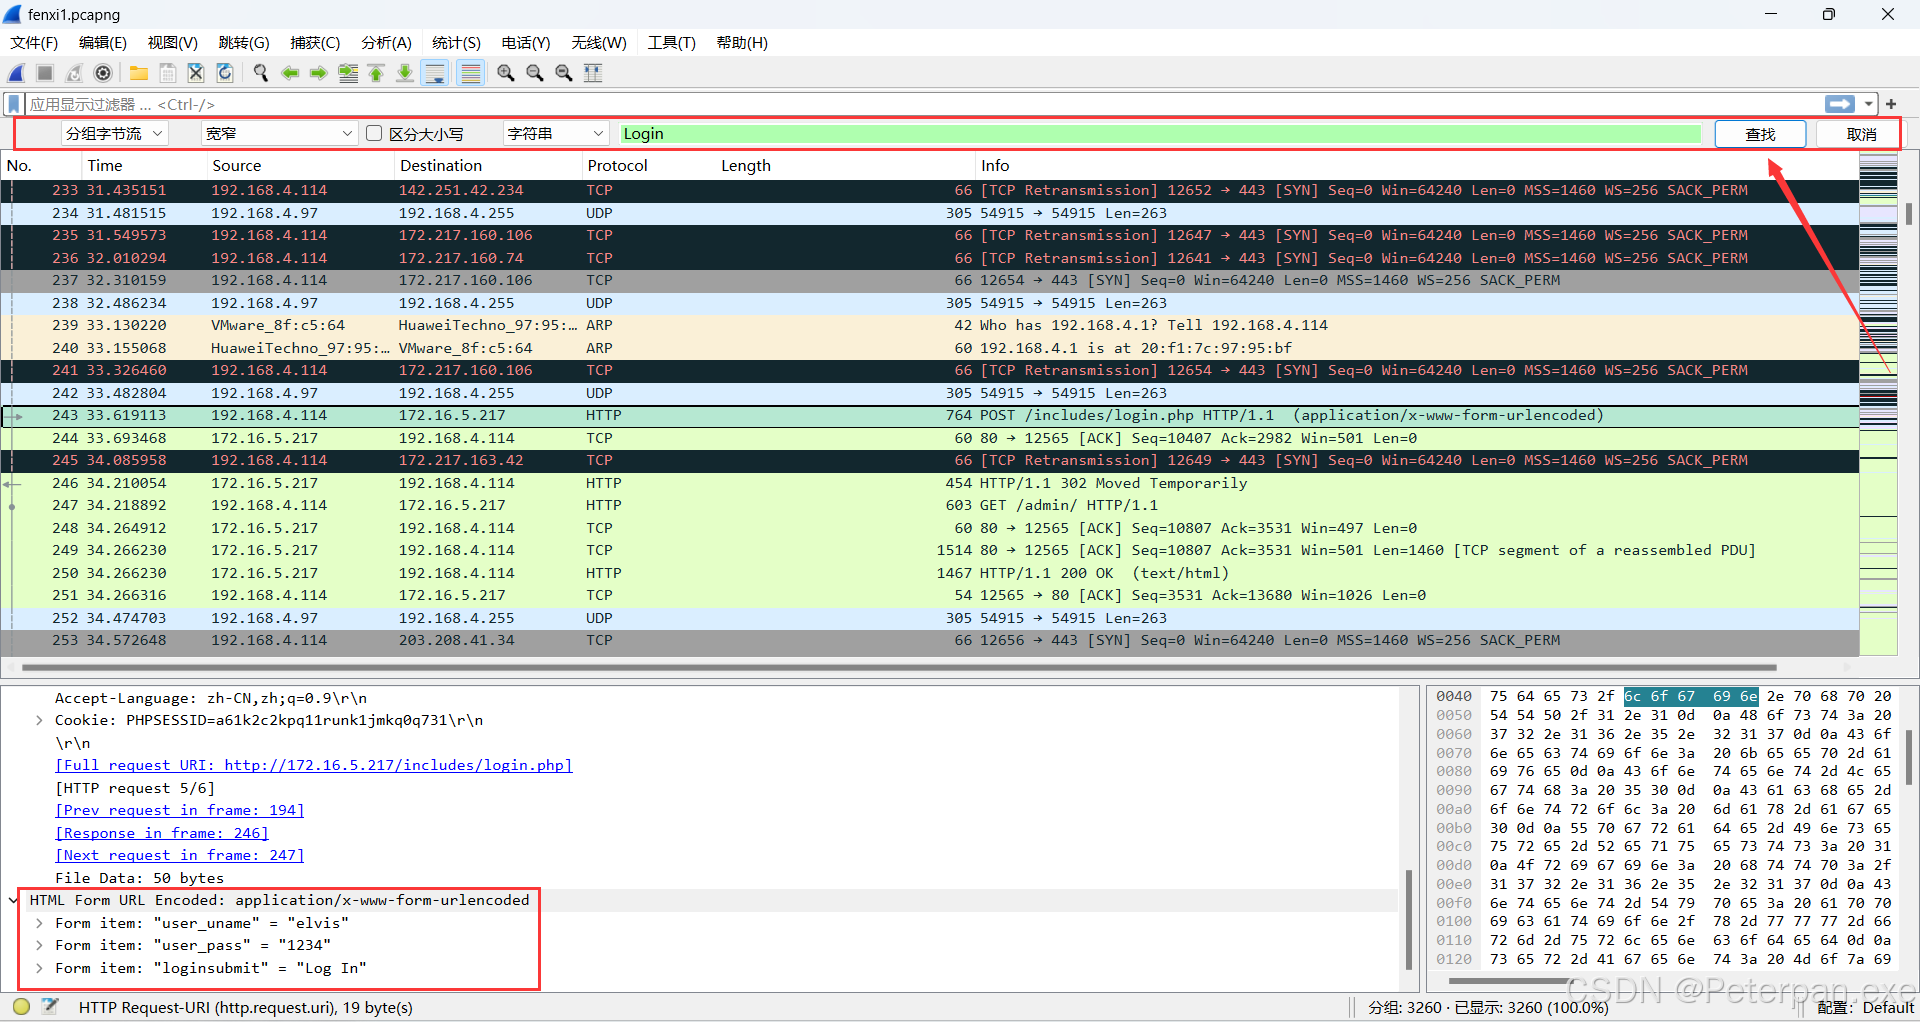Reset text to normal size icon
This screenshot has width=1920, height=1022.
tap(564, 73)
